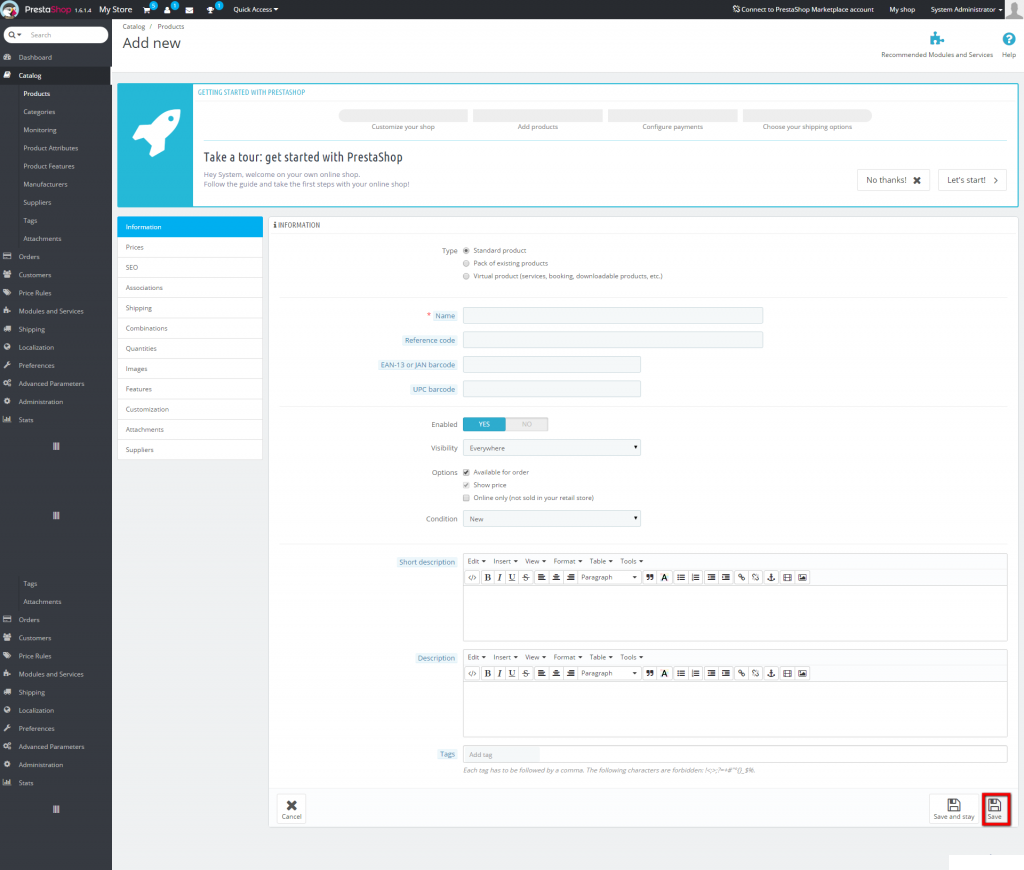Align left in Short description editor

541,577
